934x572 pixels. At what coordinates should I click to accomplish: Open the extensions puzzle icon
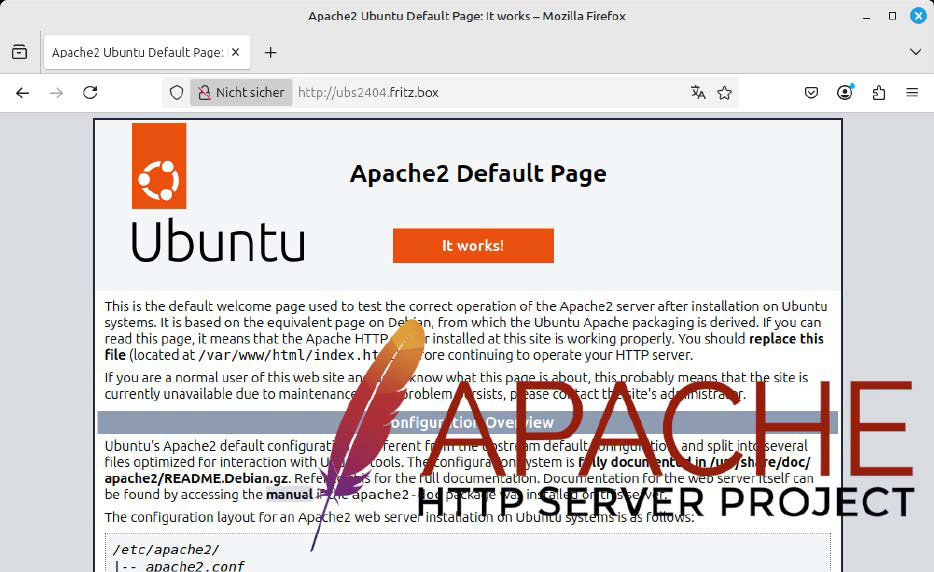point(879,92)
